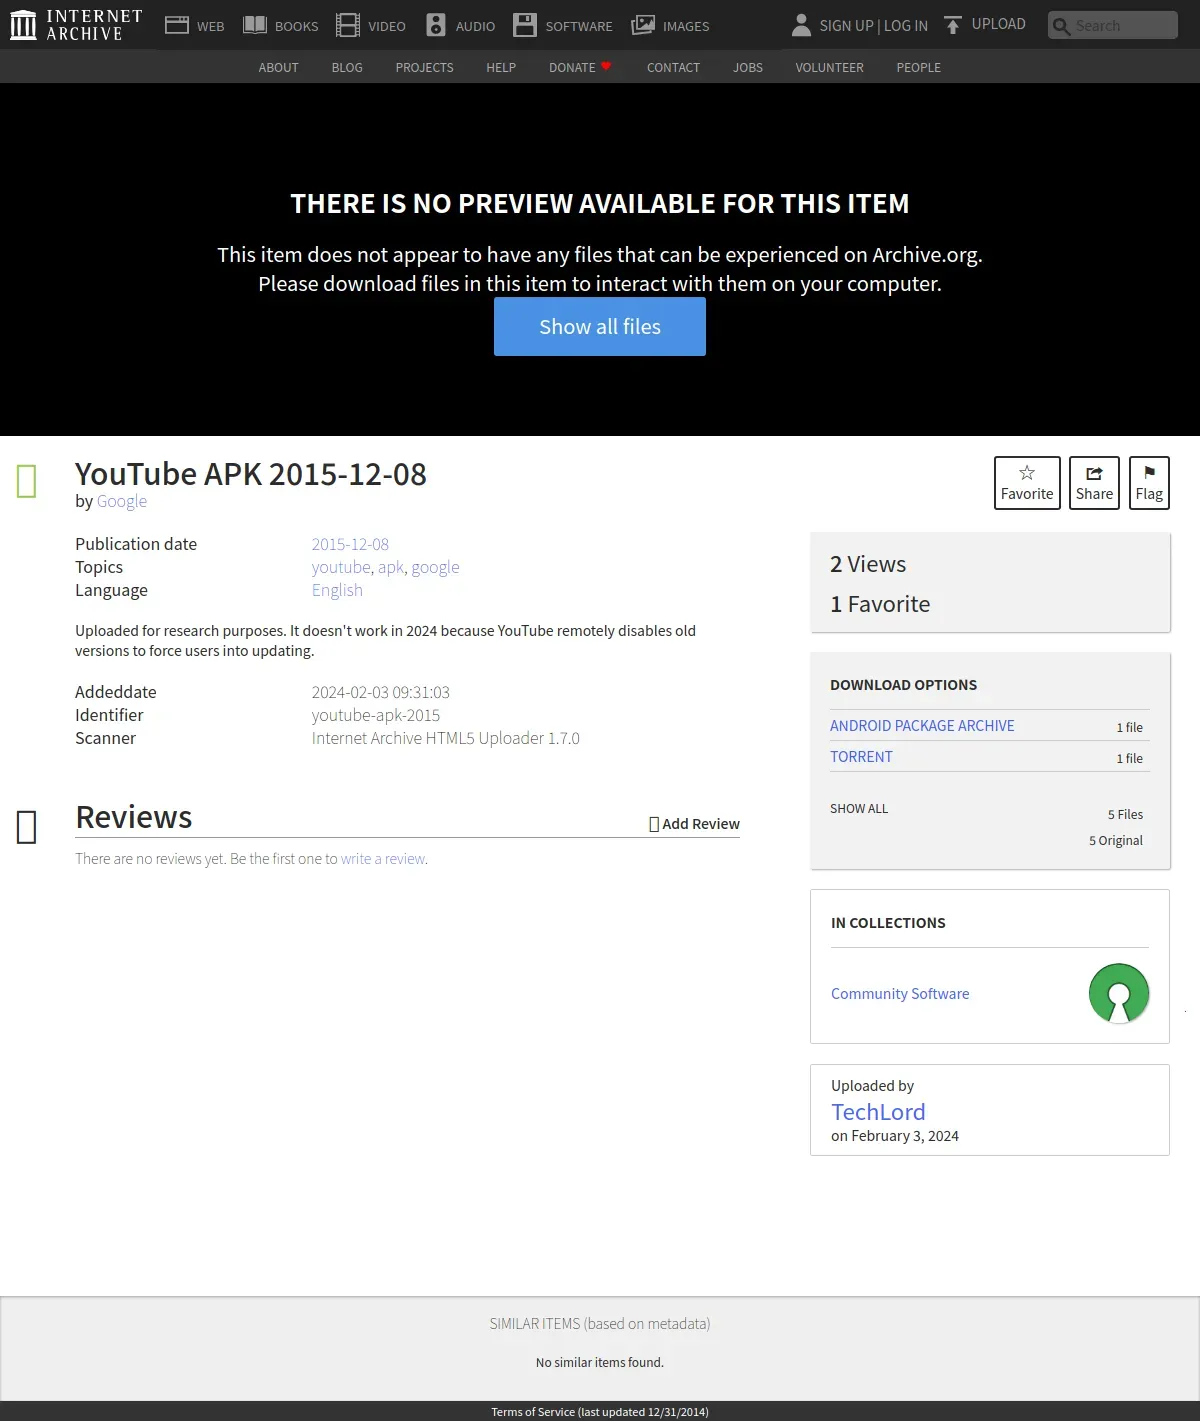Go to the ABOUT page
1200x1421 pixels.
tap(278, 67)
